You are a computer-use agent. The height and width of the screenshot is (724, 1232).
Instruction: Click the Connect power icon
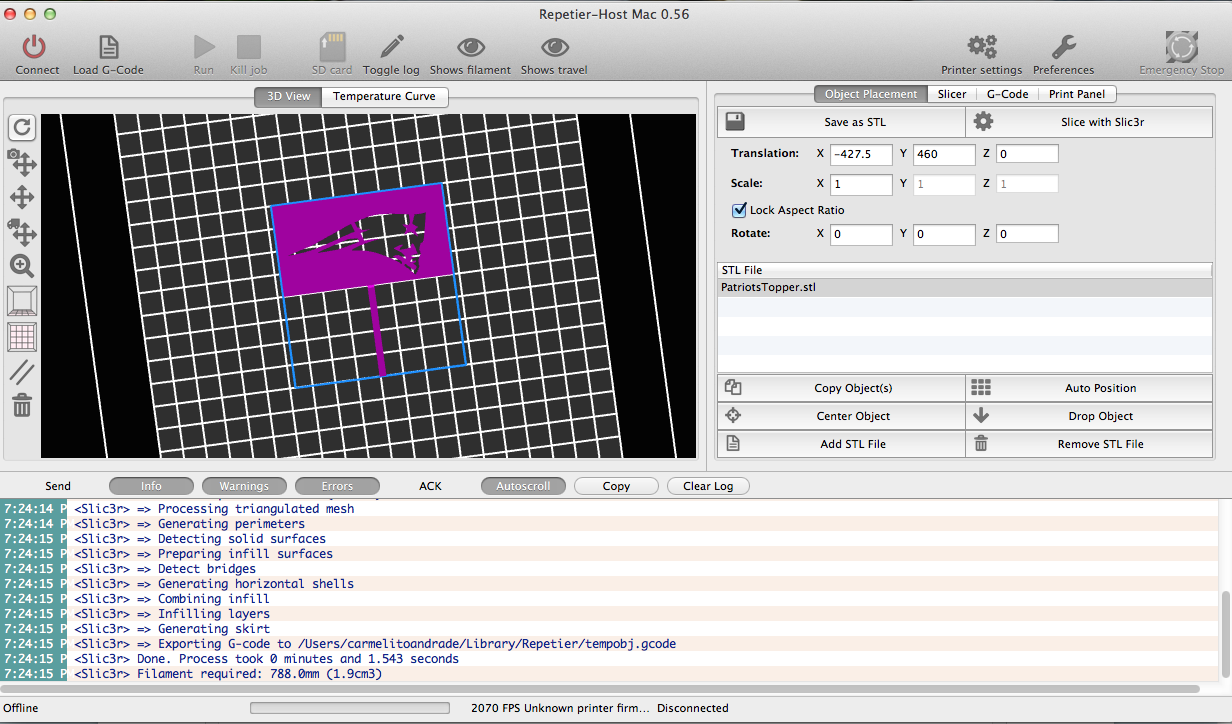click(35, 47)
